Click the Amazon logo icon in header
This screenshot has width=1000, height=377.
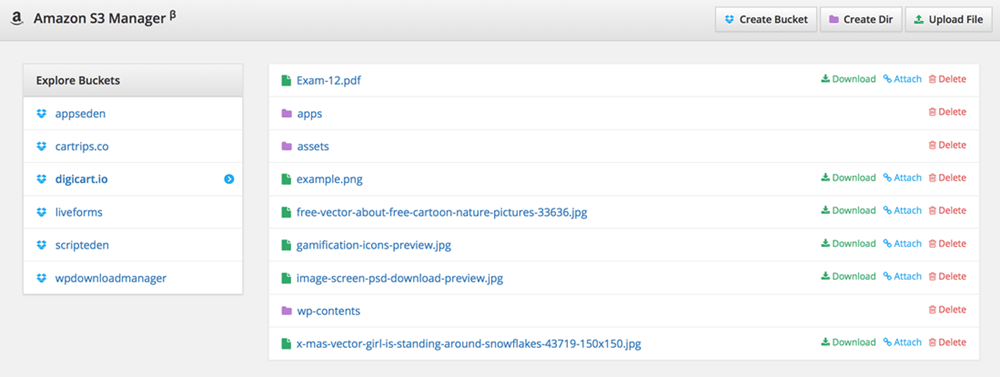[x=17, y=19]
